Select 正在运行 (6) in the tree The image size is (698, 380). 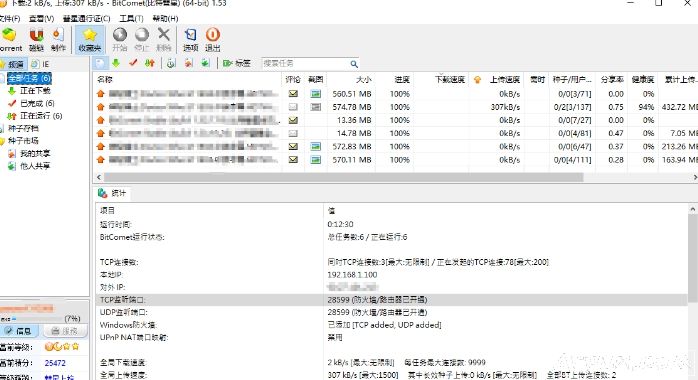pyautogui.click(x=41, y=116)
